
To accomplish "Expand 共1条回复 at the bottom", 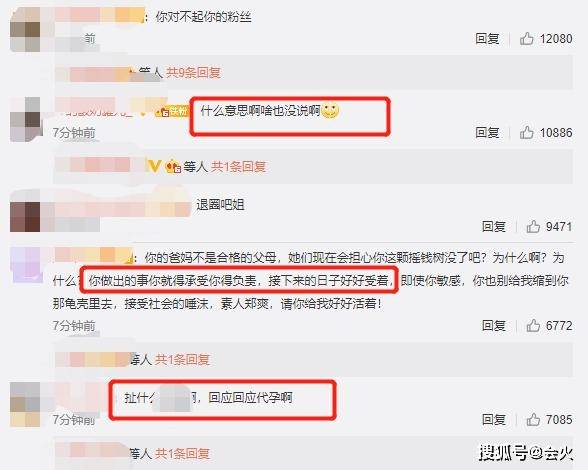I will pyautogui.click(x=182, y=453).
